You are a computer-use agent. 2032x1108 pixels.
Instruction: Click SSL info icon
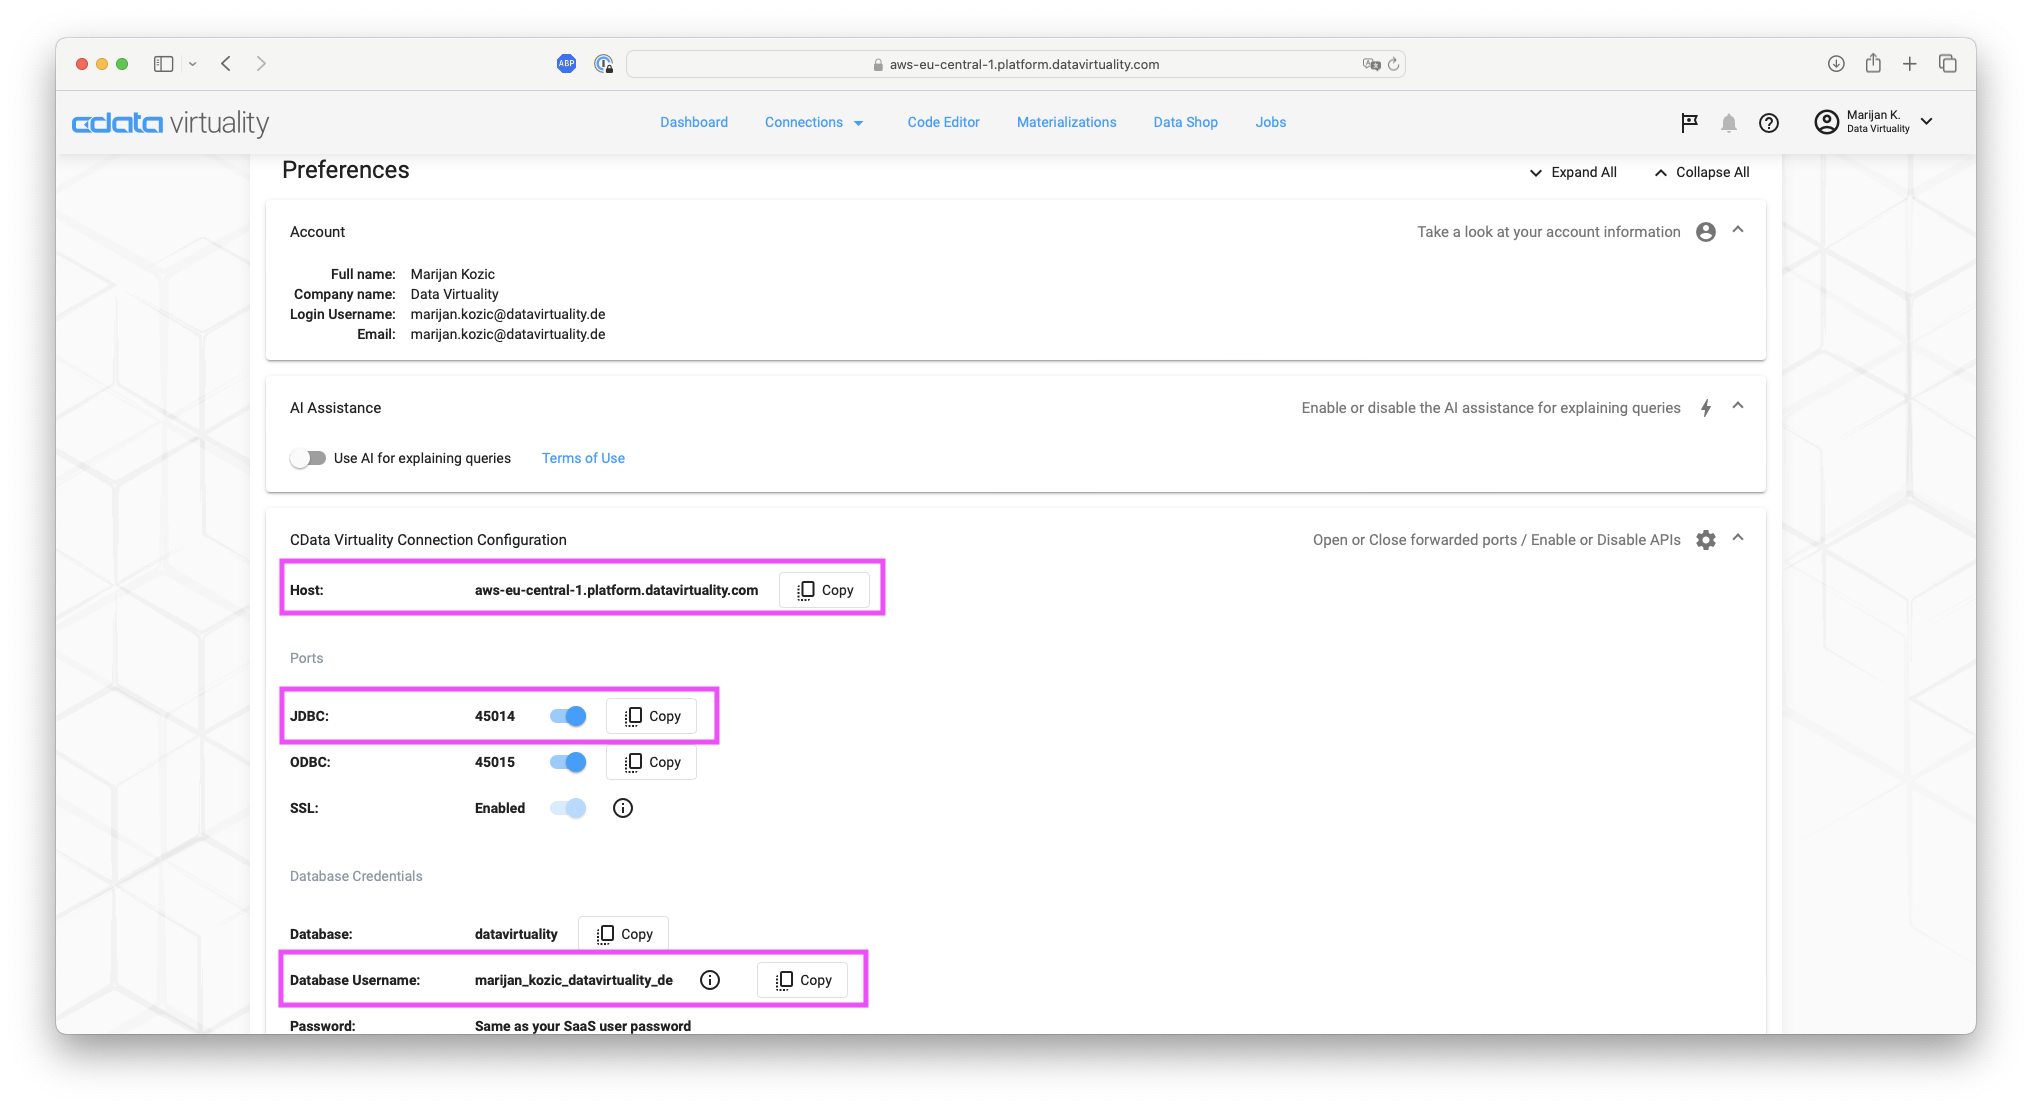tap(622, 808)
